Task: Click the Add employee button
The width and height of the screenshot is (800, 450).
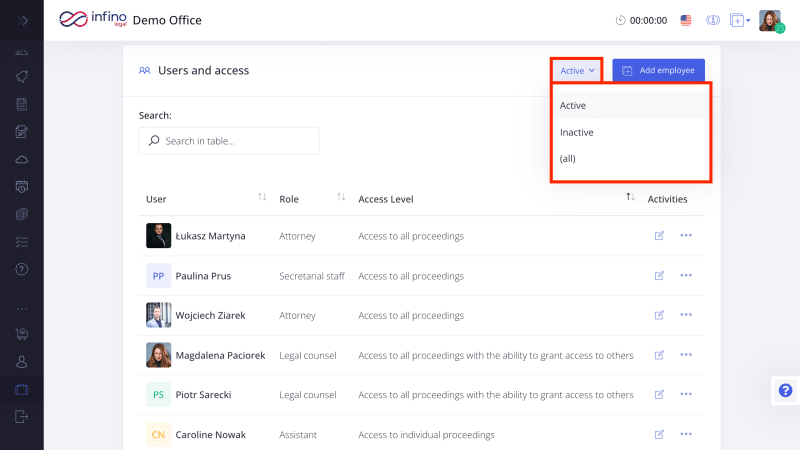Action: click(658, 71)
